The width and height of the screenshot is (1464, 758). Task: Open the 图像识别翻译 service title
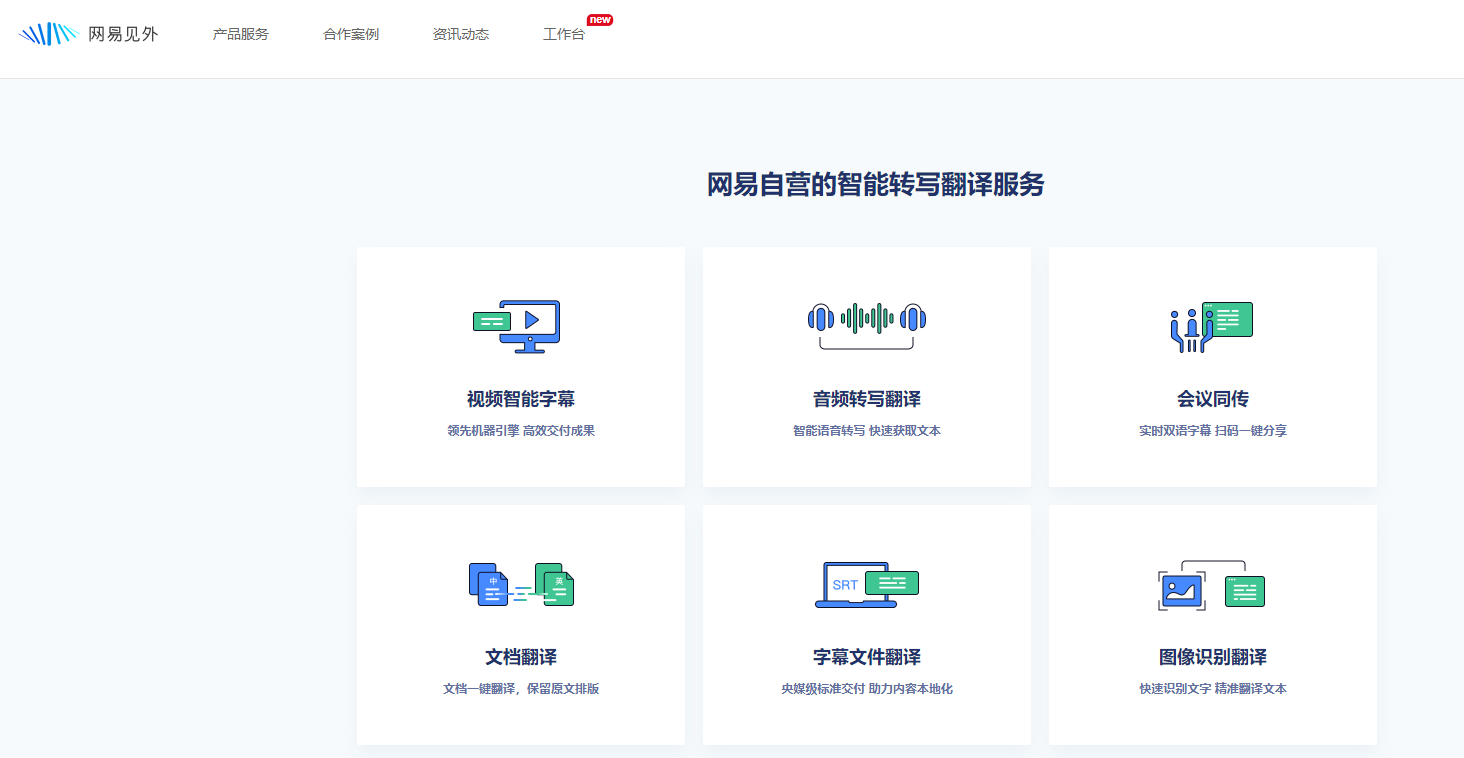click(1213, 657)
